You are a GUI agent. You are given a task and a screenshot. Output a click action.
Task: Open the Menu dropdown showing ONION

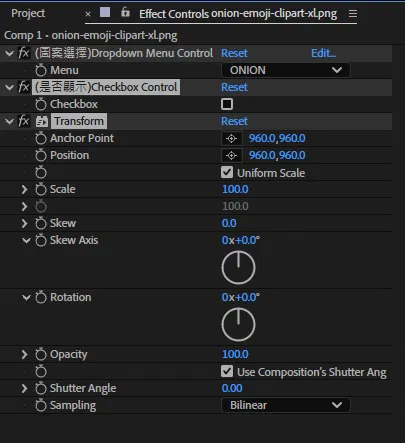pos(286,70)
